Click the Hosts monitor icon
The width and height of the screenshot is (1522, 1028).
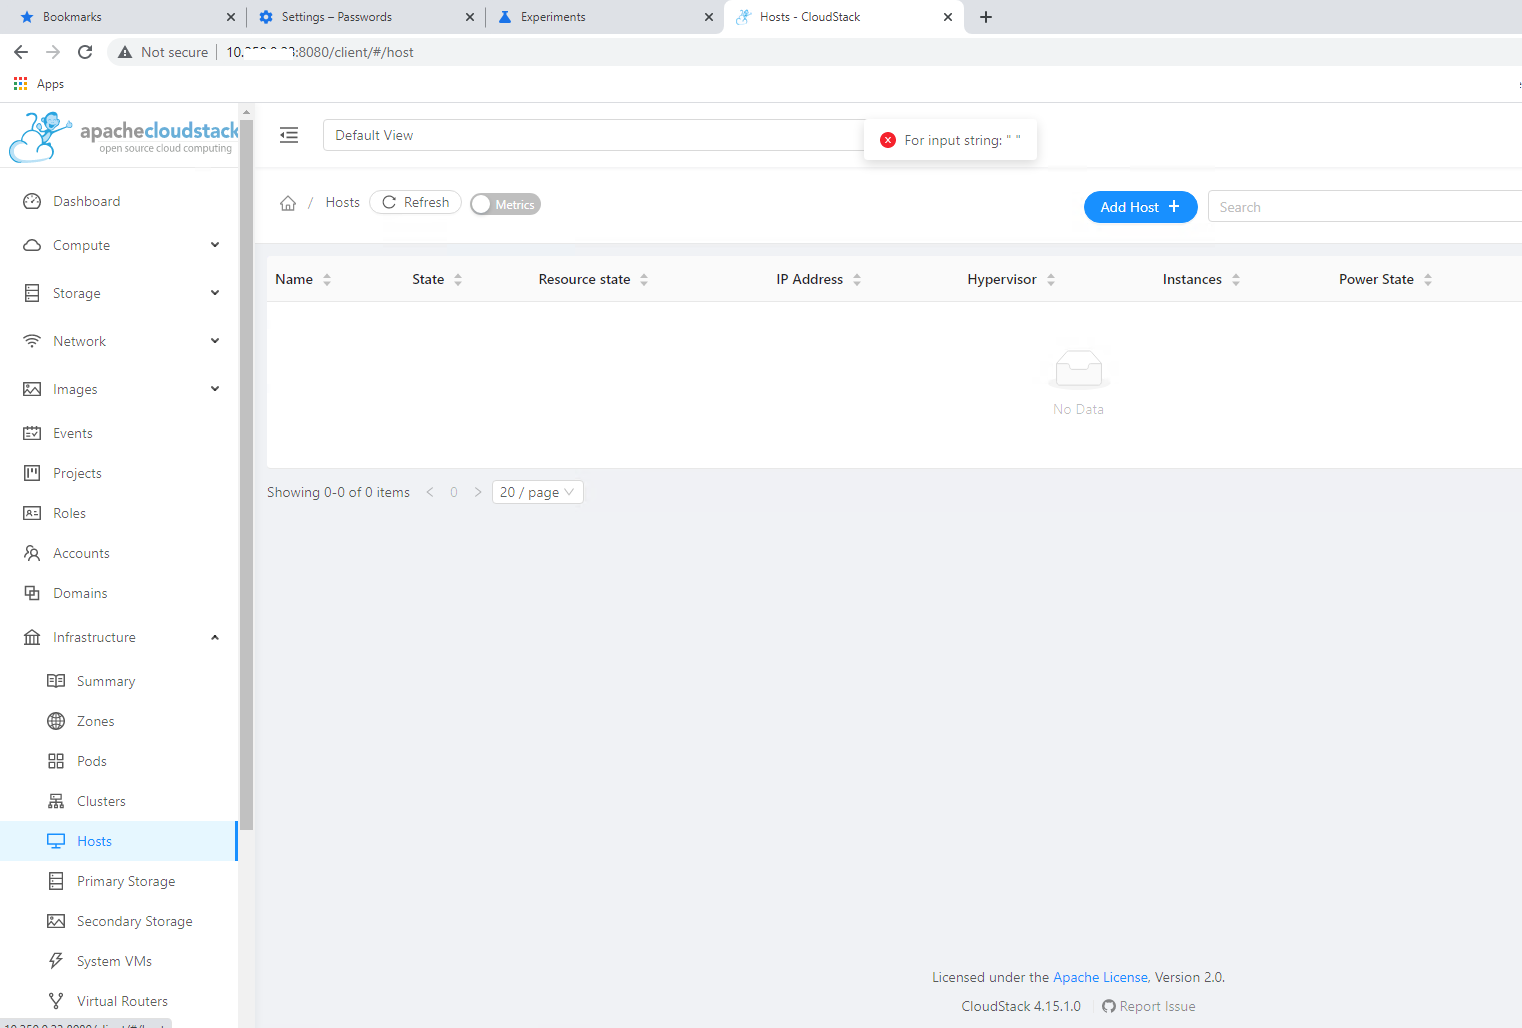coord(56,841)
